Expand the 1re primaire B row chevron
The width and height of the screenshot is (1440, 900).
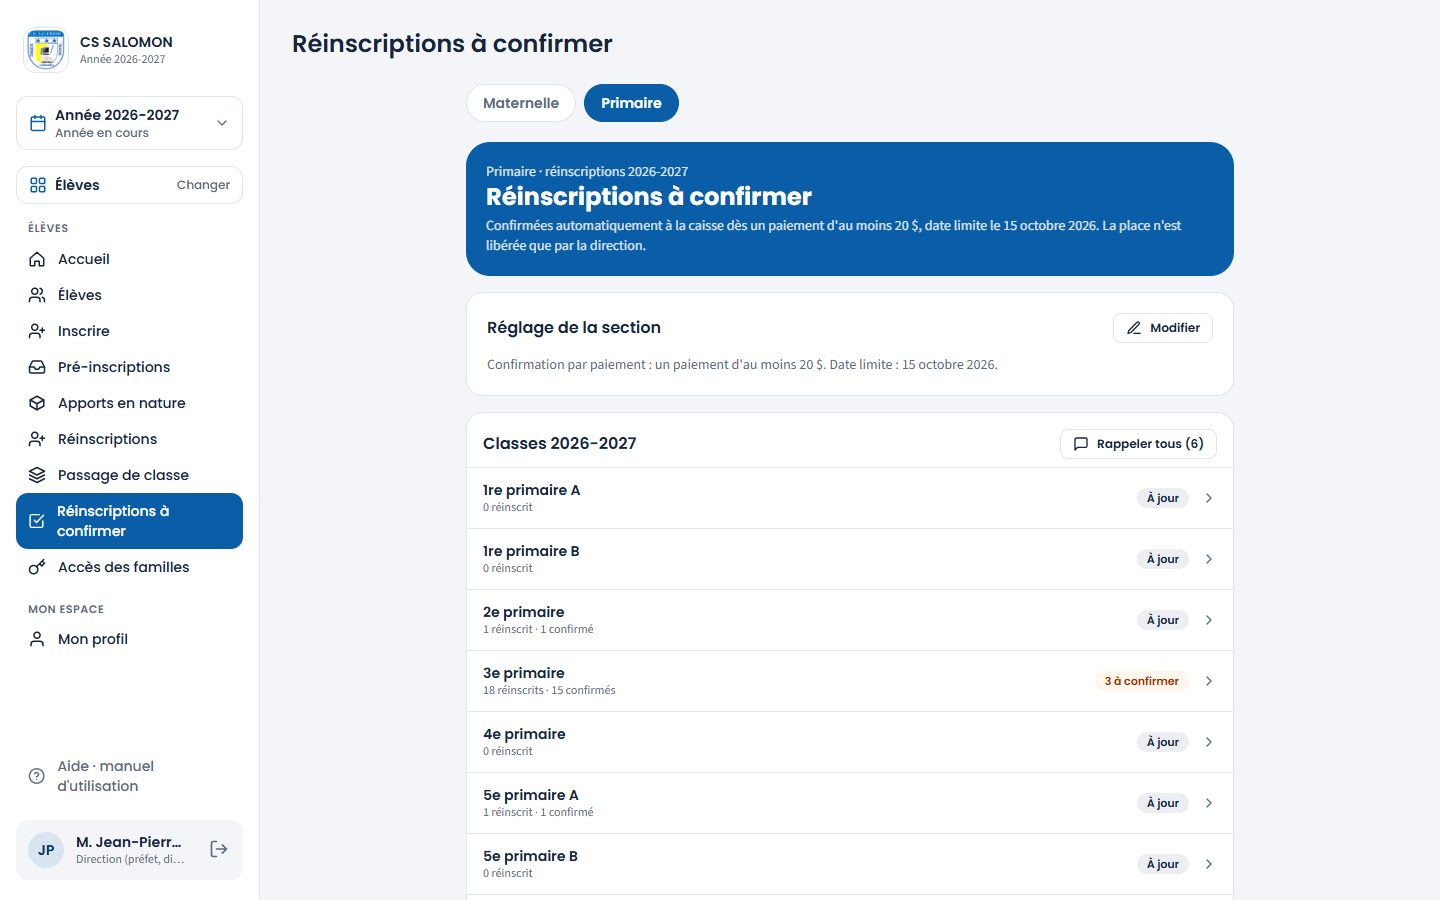[1209, 559]
